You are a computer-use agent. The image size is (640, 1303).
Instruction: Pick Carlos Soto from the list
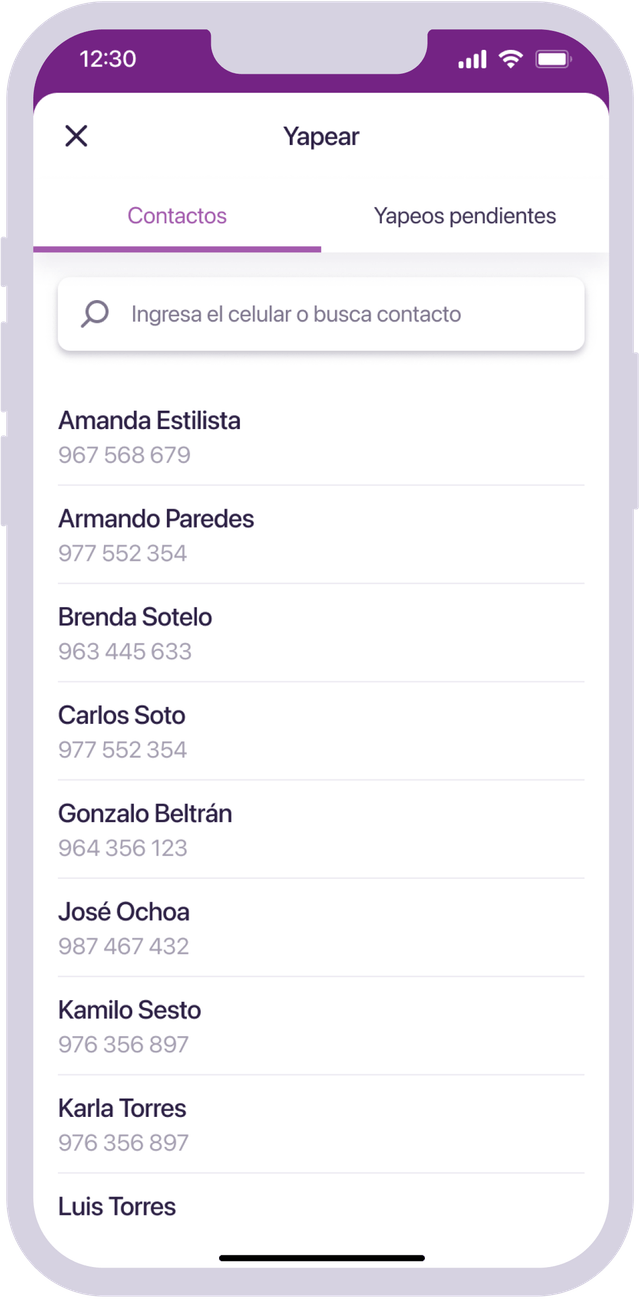(320, 731)
